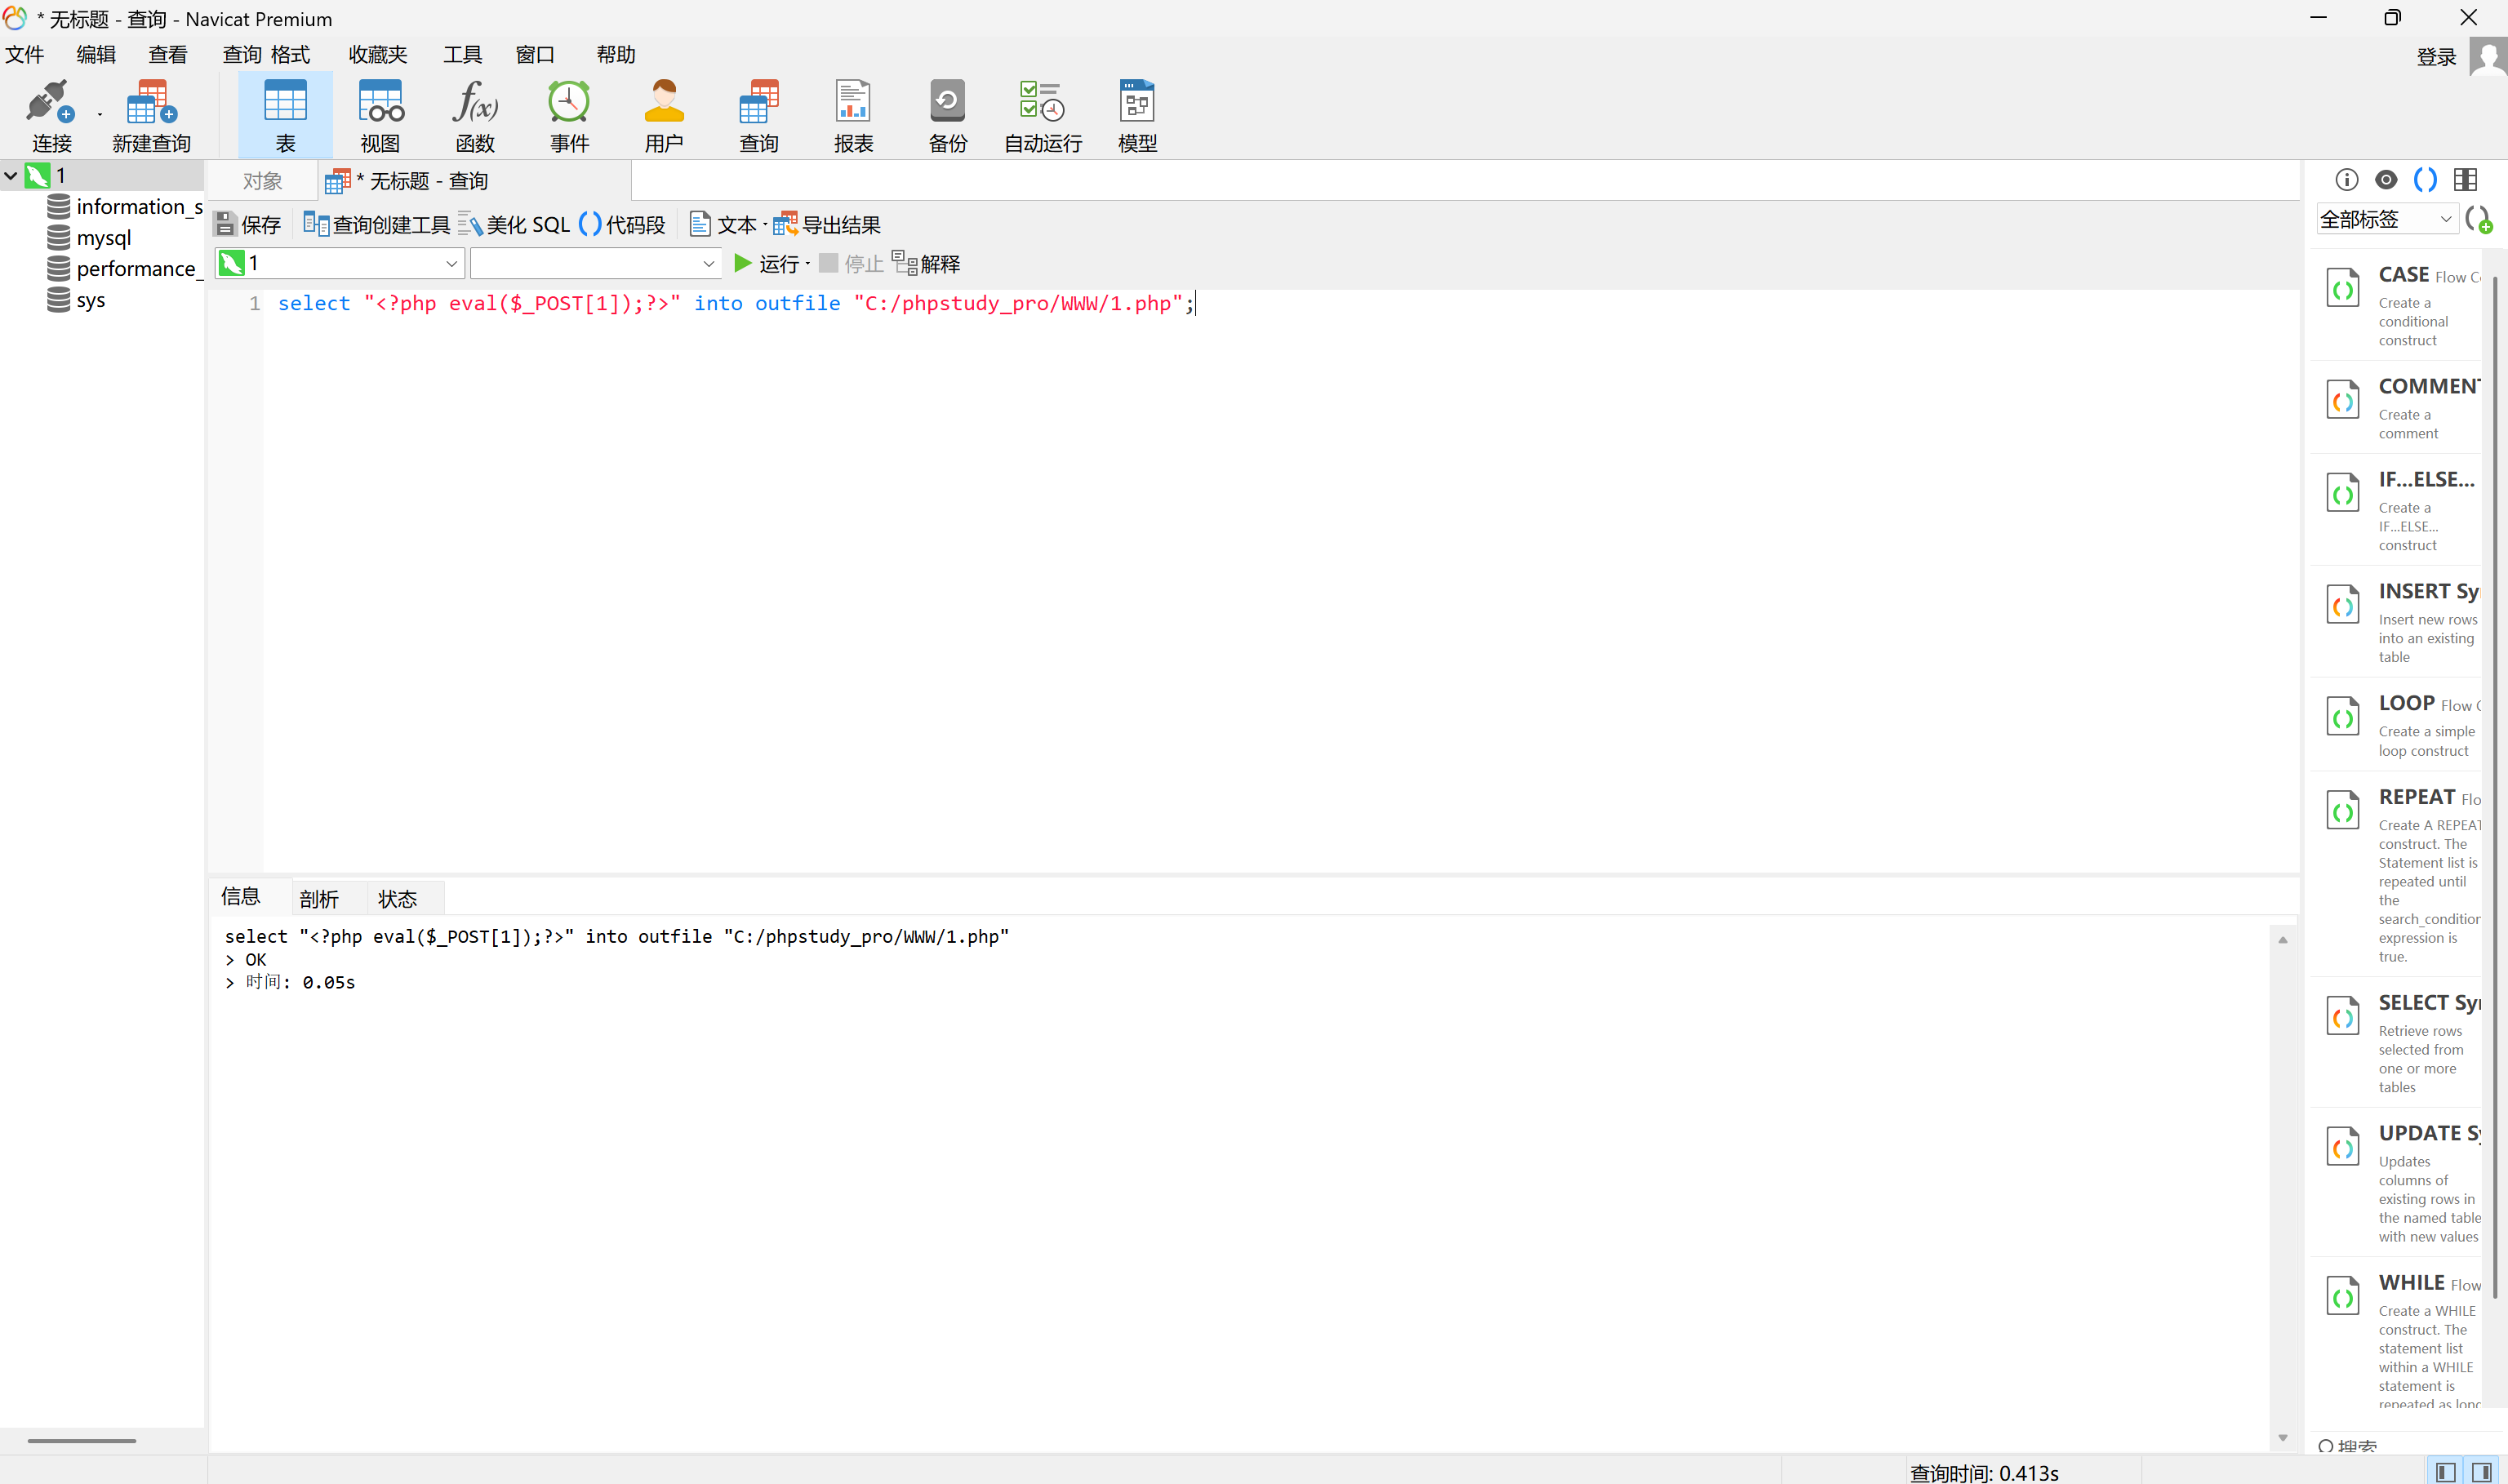
Task: Open the 备份 backup icon
Action: click(947, 115)
